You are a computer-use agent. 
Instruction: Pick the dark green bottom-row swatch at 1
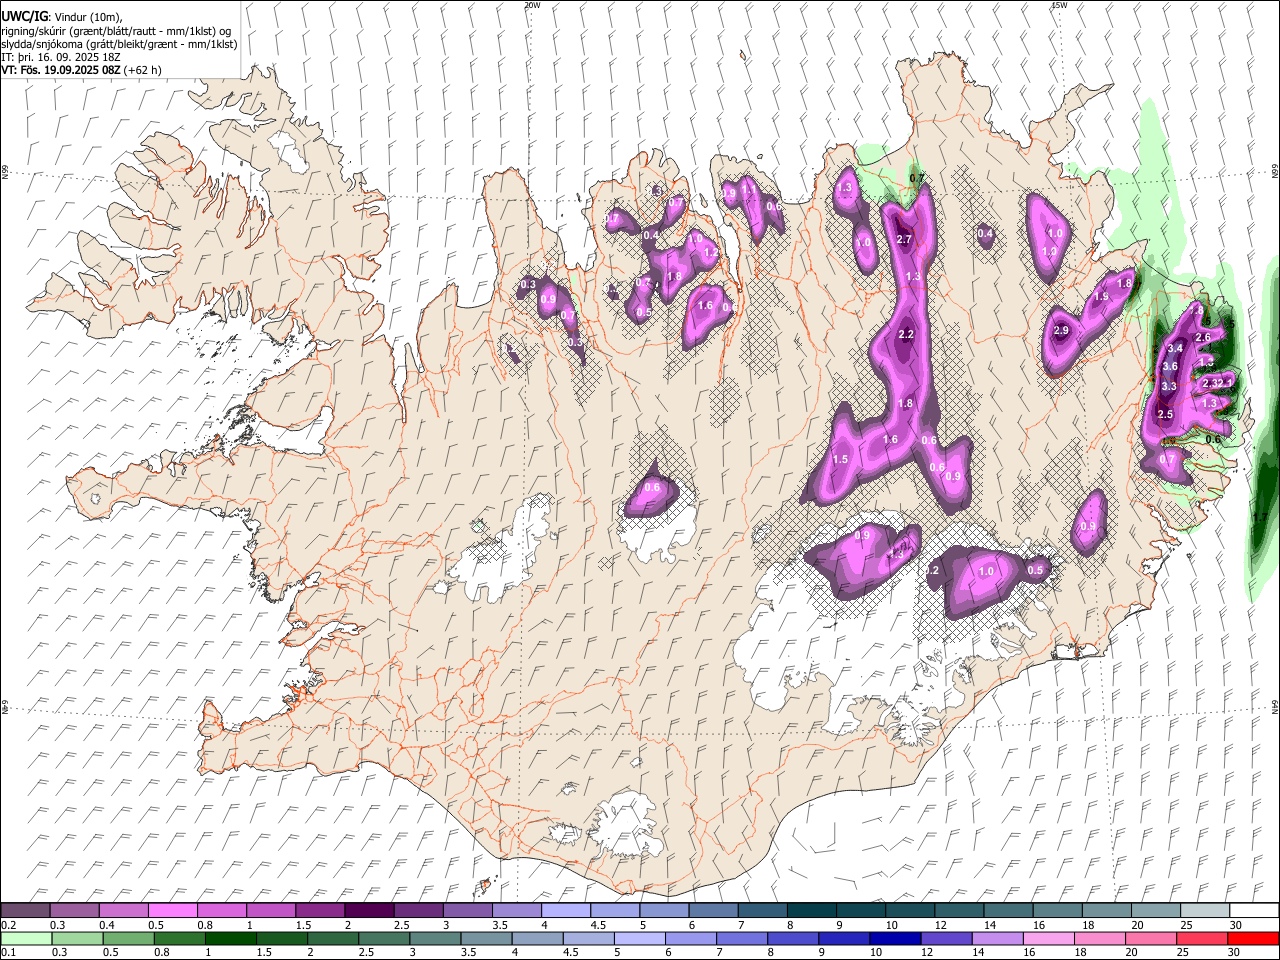[x=231, y=938]
